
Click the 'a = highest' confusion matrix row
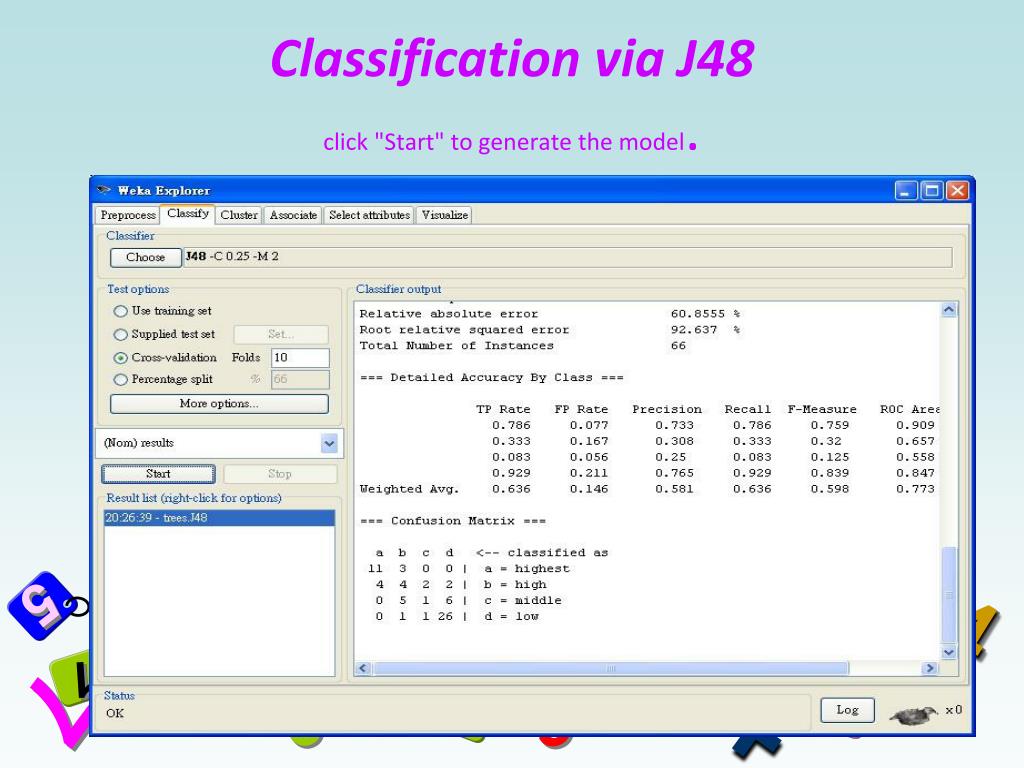pyautogui.click(x=469, y=569)
